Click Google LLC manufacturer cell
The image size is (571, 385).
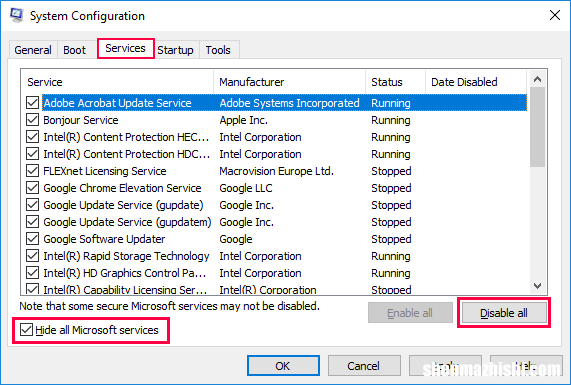pyautogui.click(x=246, y=188)
